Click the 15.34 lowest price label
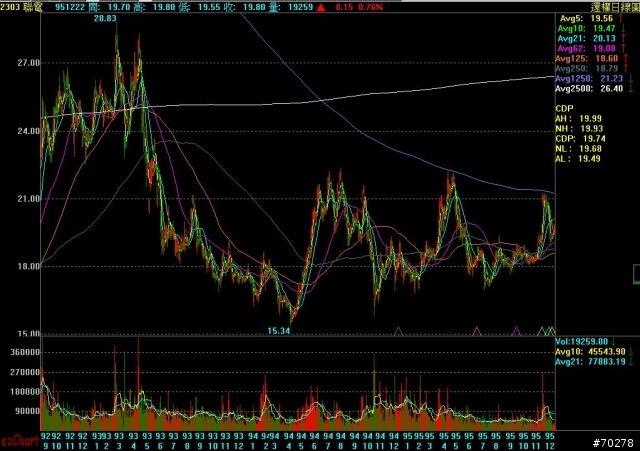 [279, 331]
